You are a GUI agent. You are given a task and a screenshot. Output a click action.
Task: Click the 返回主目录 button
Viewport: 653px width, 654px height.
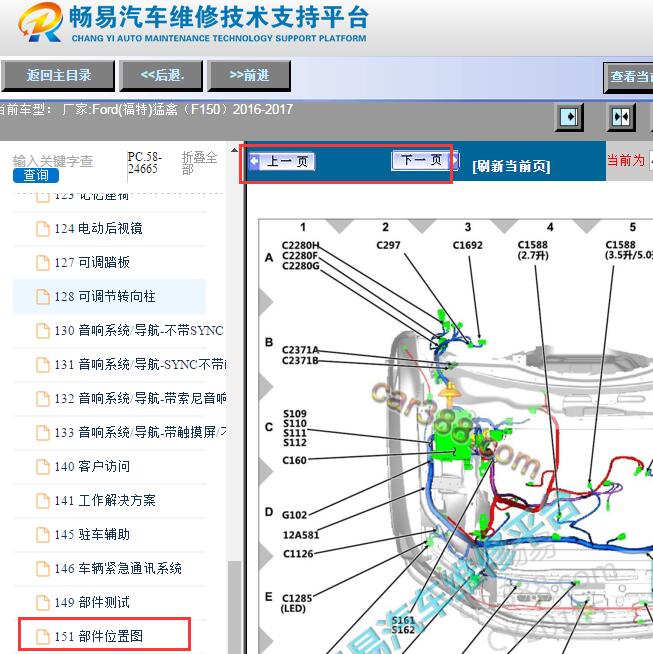pos(58,76)
